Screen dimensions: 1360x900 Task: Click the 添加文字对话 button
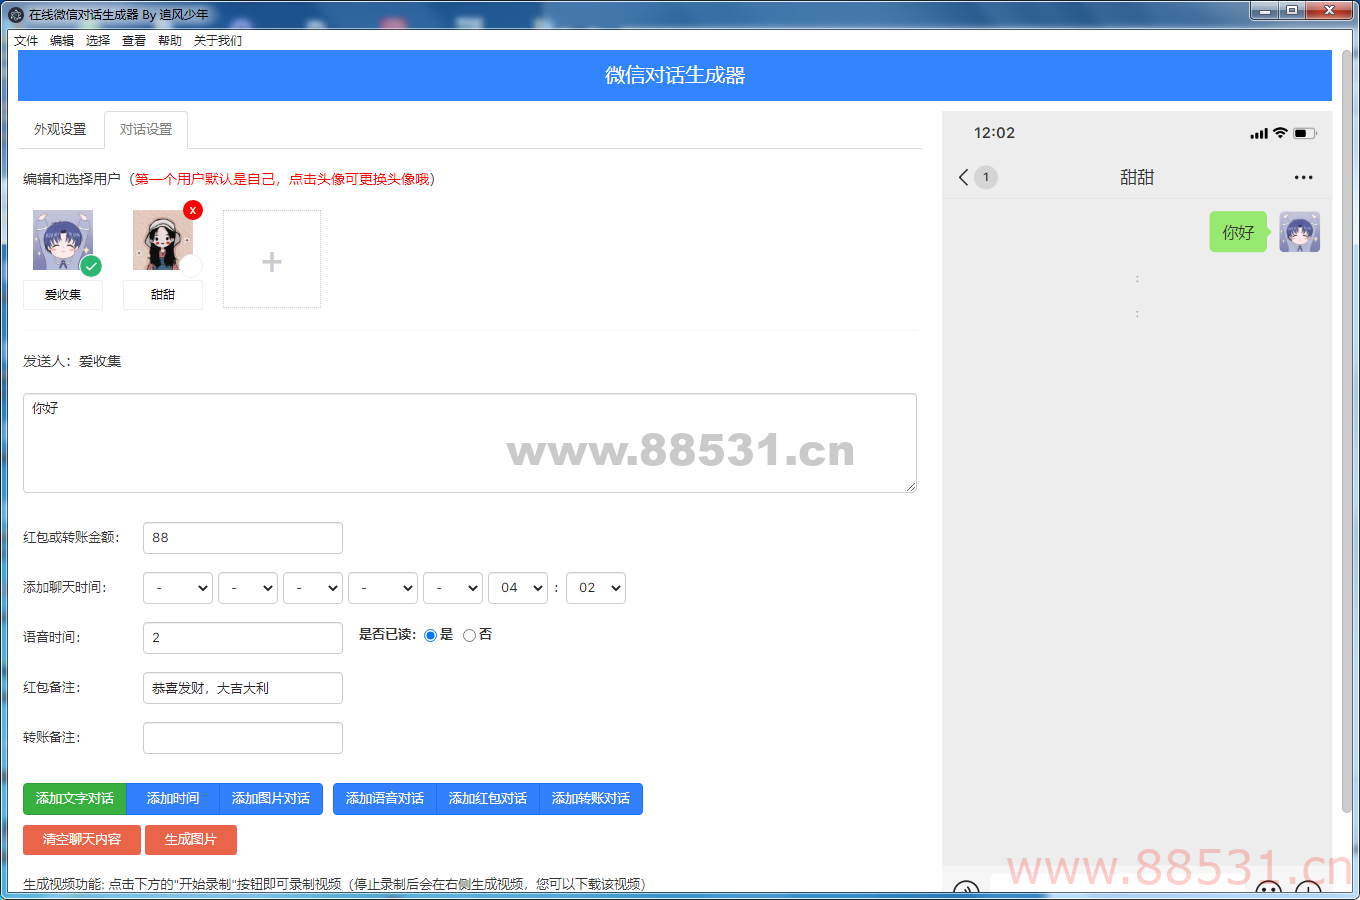coord(75,799)
